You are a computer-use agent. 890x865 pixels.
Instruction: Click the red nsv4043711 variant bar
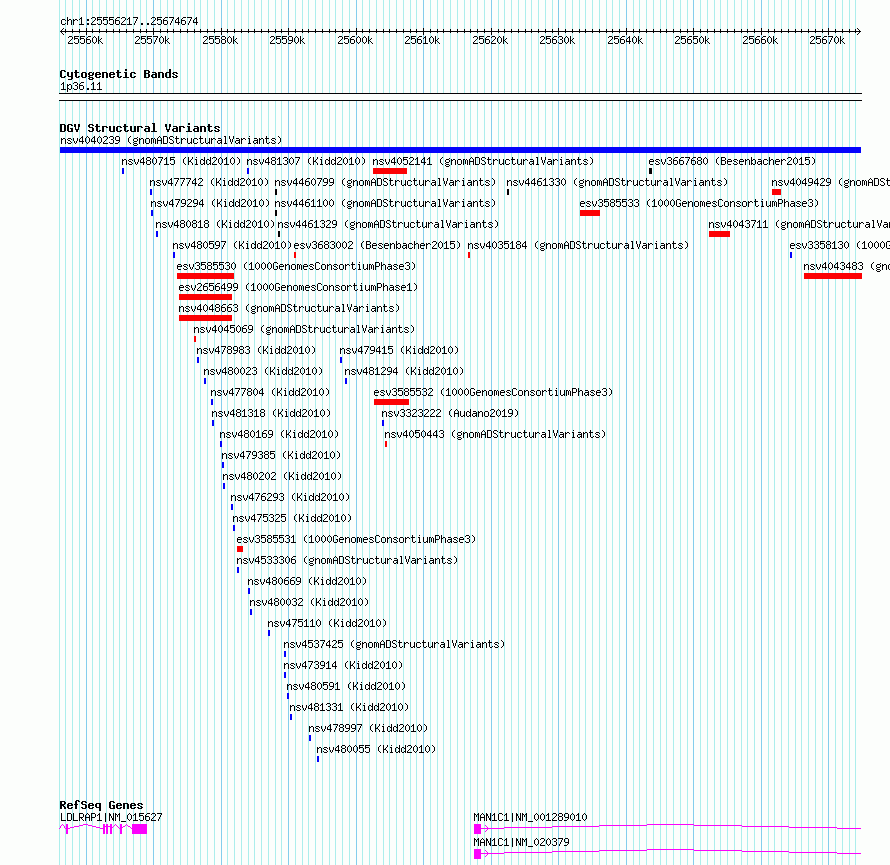click(x=719, y=234)
